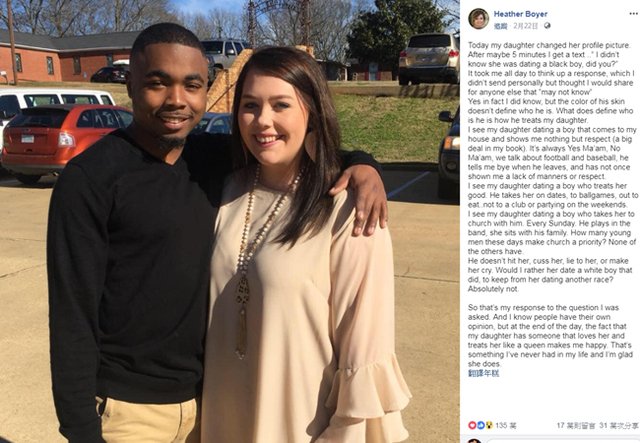Image resolution: width=640 pixels, height=443 pixels.
Task: Click the commenter avatar beside the comment box
Action: [x=474, y=441]
